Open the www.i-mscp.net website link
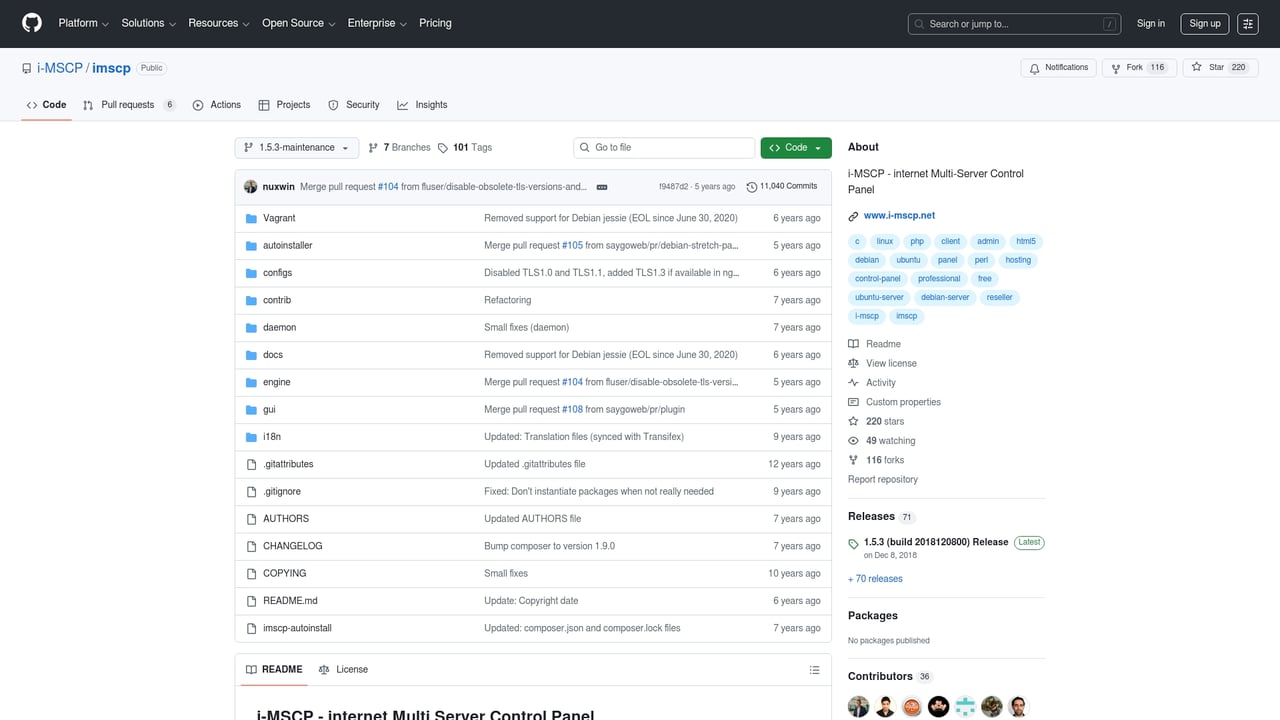 899,216
